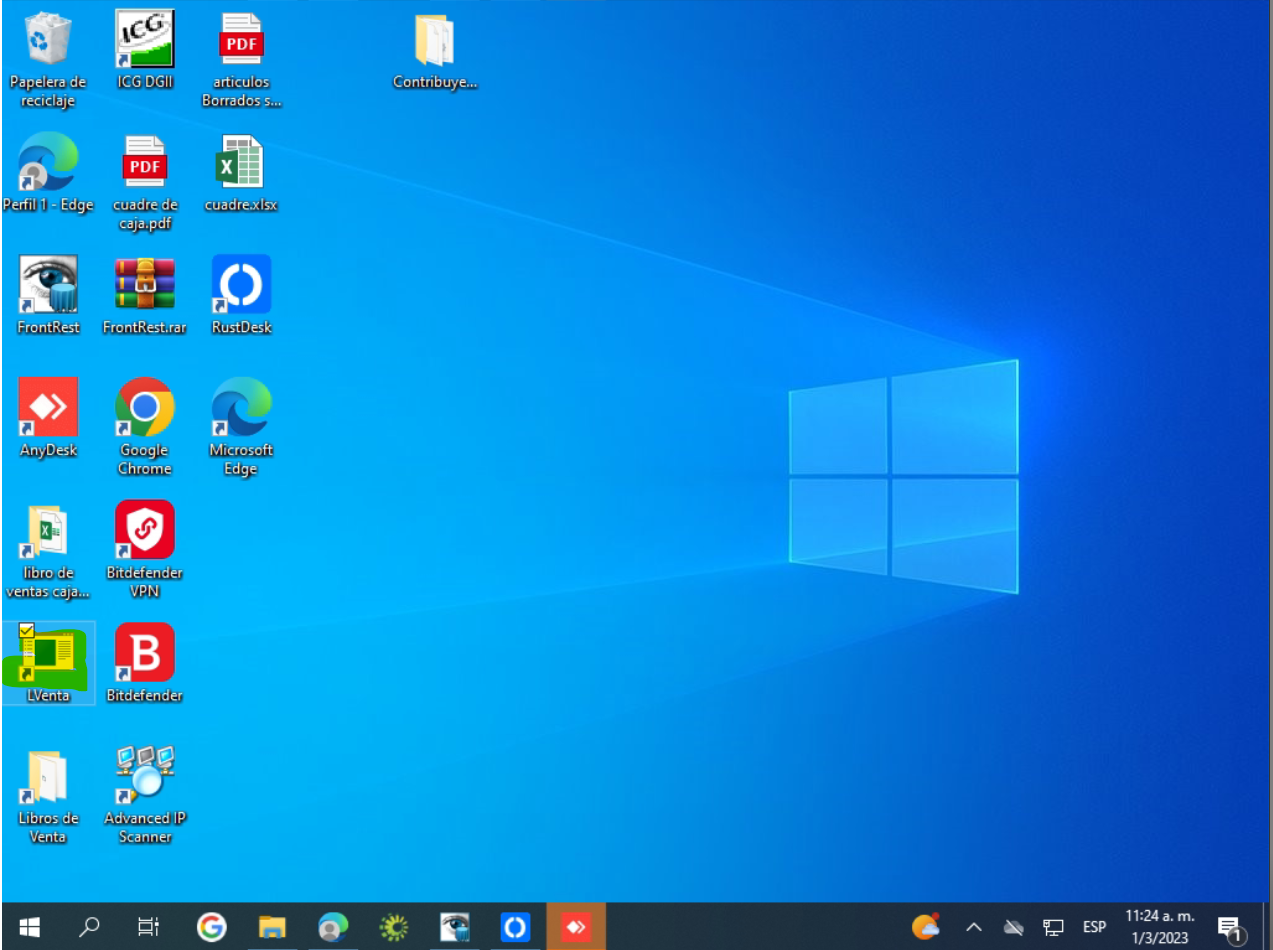Open FrontRest eye icon in the taskbar
The image size is (1273, 950).
coord(455,928)
